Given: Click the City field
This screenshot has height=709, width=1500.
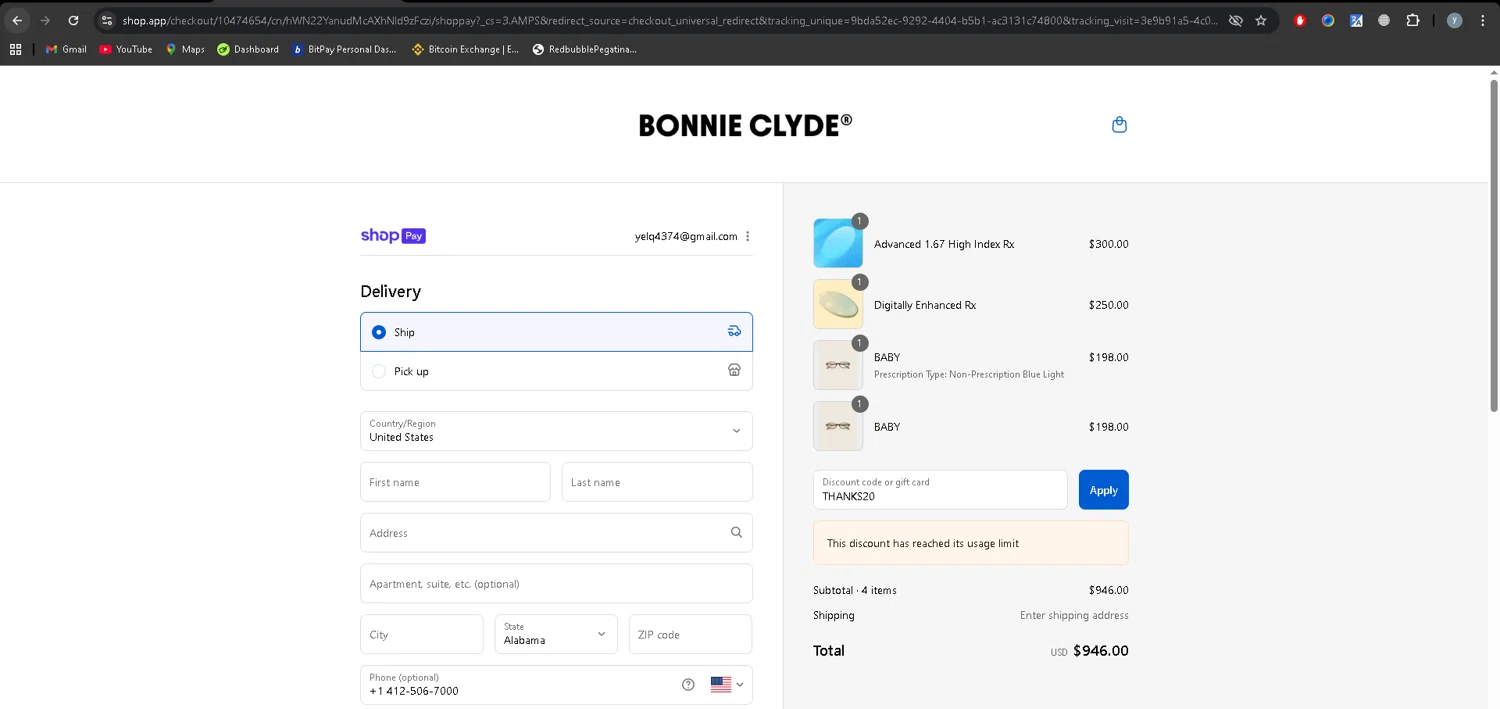Looking at the screenshot, I should 422,634.
